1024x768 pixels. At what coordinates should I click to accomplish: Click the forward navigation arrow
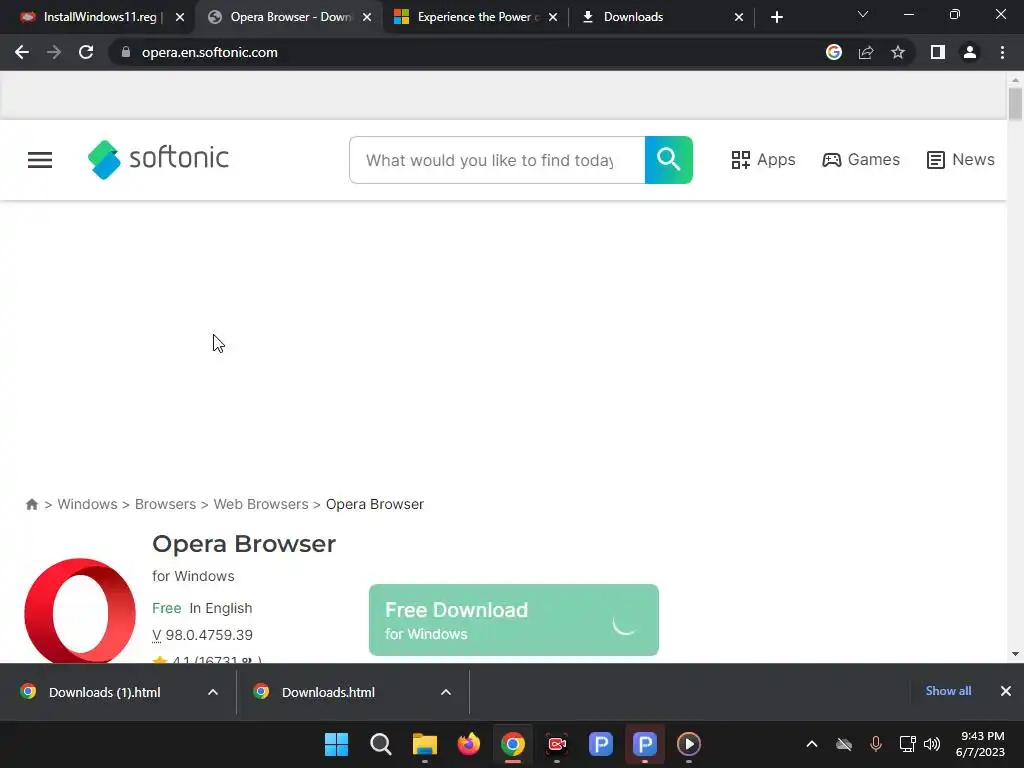point(54,52)
